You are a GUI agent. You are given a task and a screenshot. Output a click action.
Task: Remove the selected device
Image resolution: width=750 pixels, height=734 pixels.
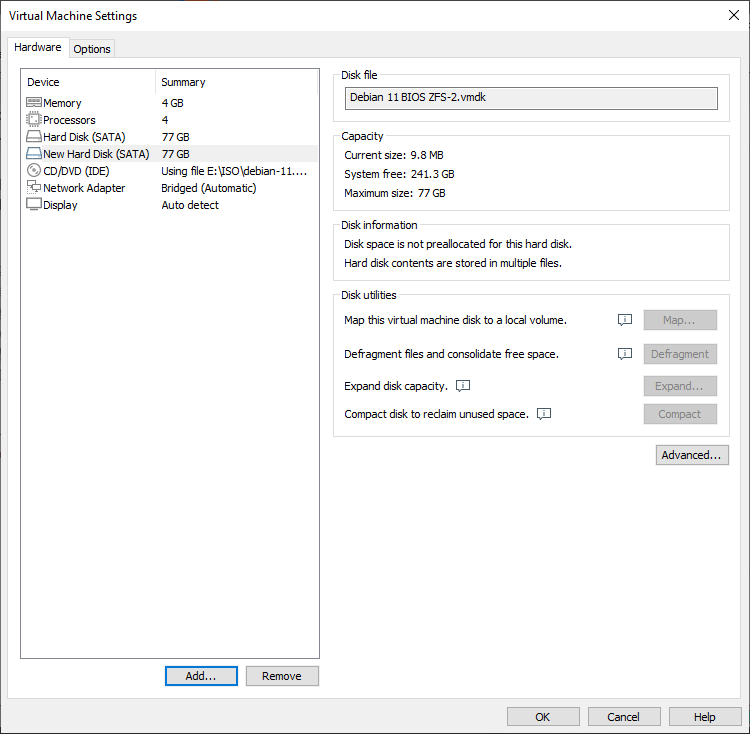point(282,676)
